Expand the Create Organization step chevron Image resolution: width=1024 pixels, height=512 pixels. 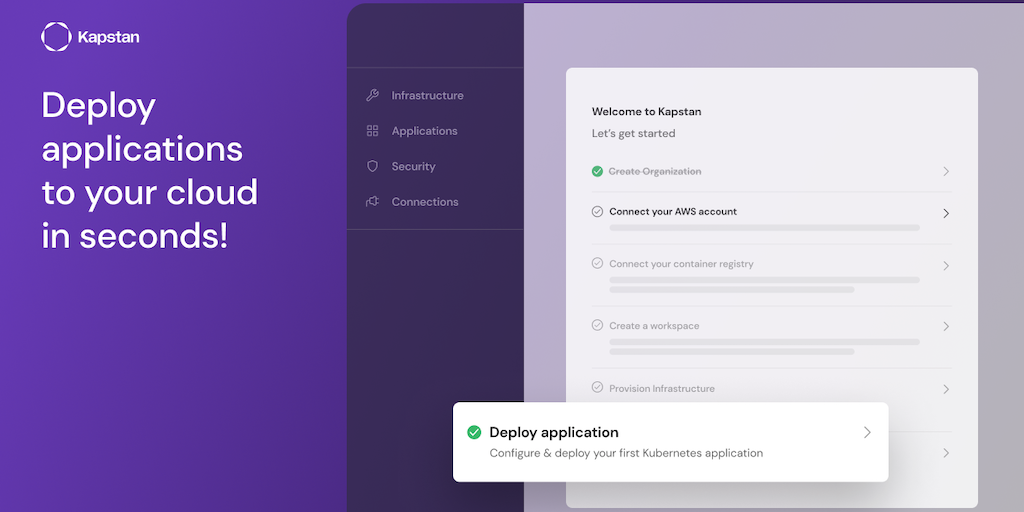(946, 172)
